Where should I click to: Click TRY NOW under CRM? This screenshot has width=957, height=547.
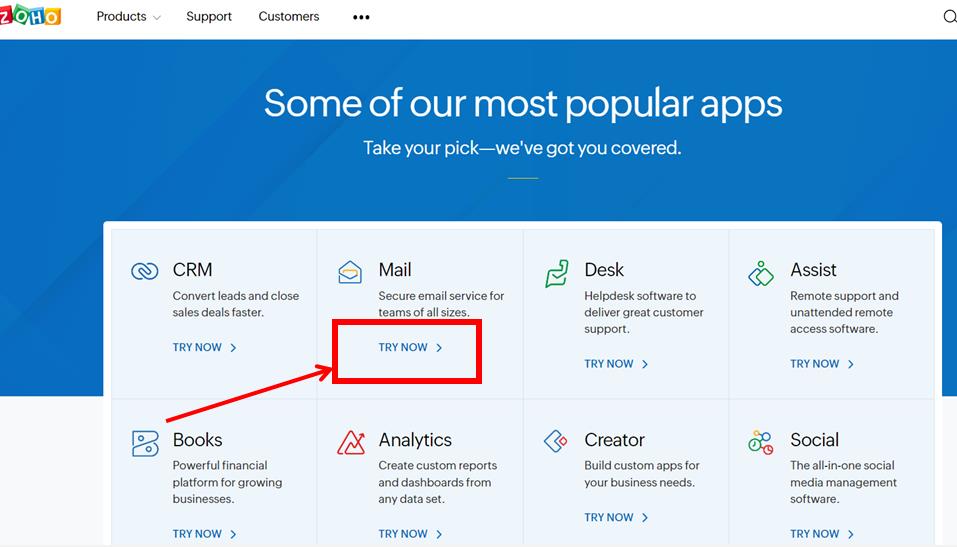point(204,348)
